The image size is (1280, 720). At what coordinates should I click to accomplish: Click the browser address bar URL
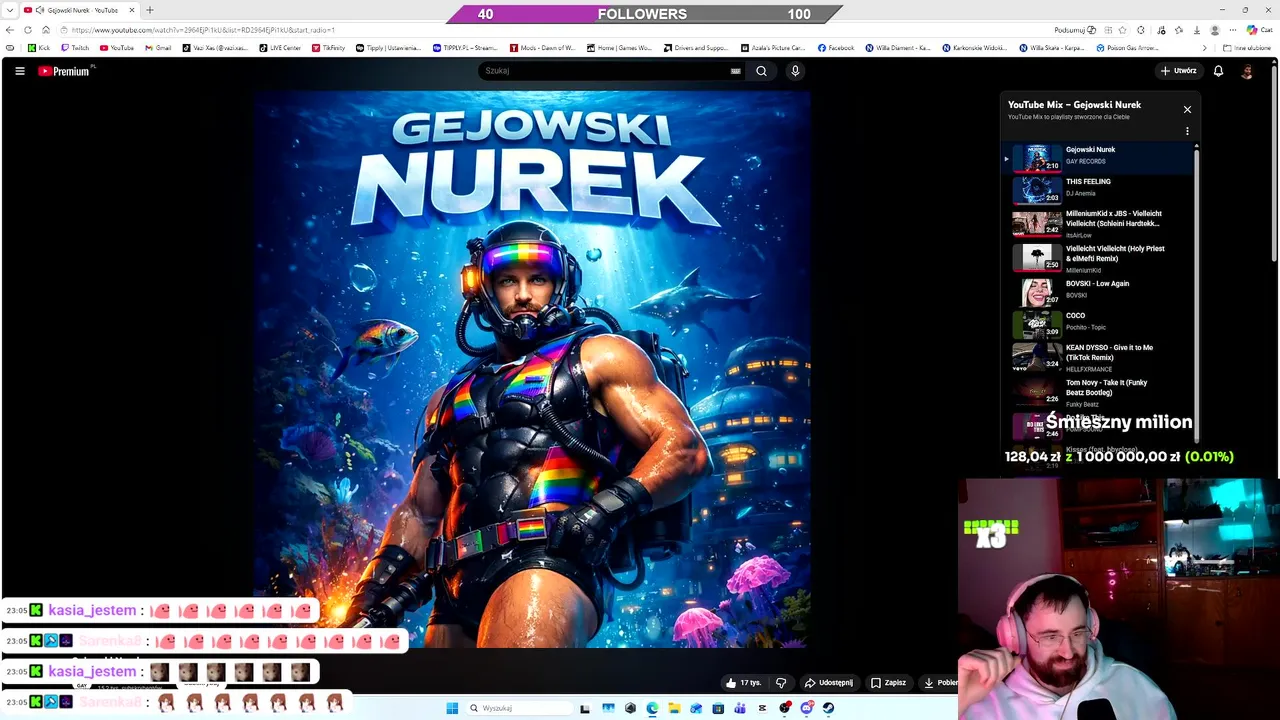pos(203,30)
